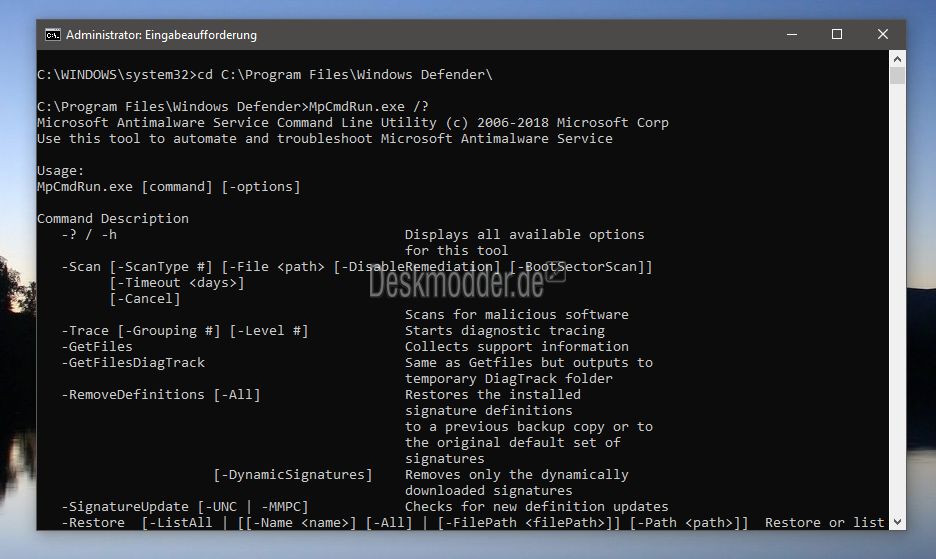Screen dimensions: 936x559
Task: Click the 'Usage:' line
Action: (x=61, y=171)
